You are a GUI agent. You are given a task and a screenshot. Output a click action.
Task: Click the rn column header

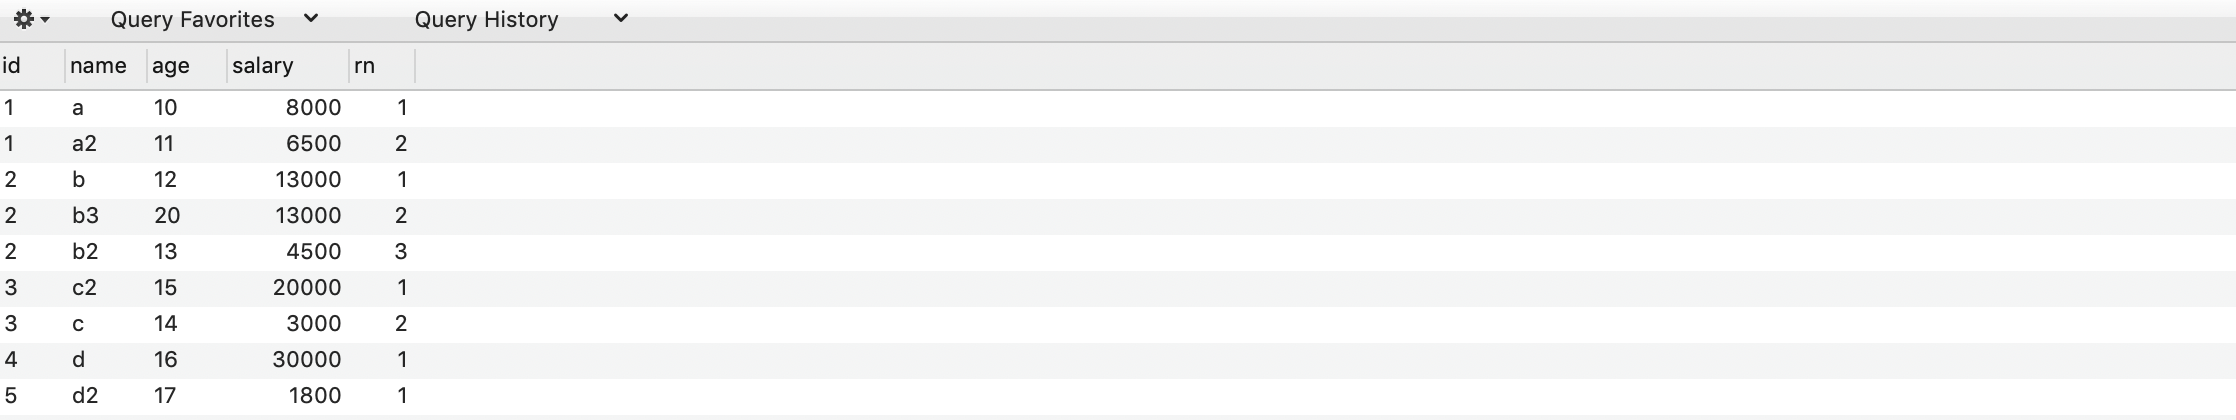(x=382, y=66)
